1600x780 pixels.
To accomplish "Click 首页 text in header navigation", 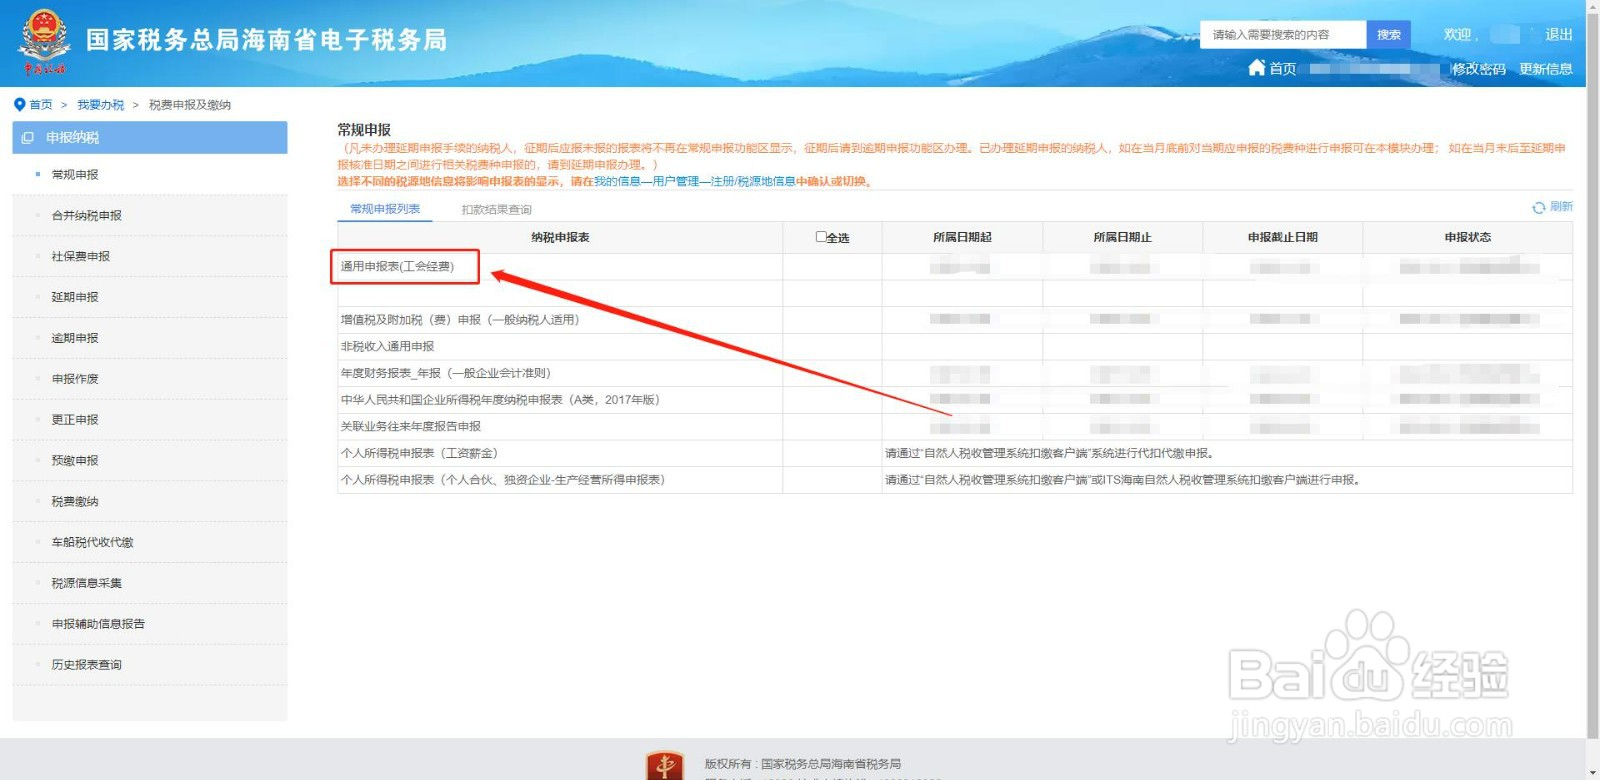I will [x=1283, y=69].
